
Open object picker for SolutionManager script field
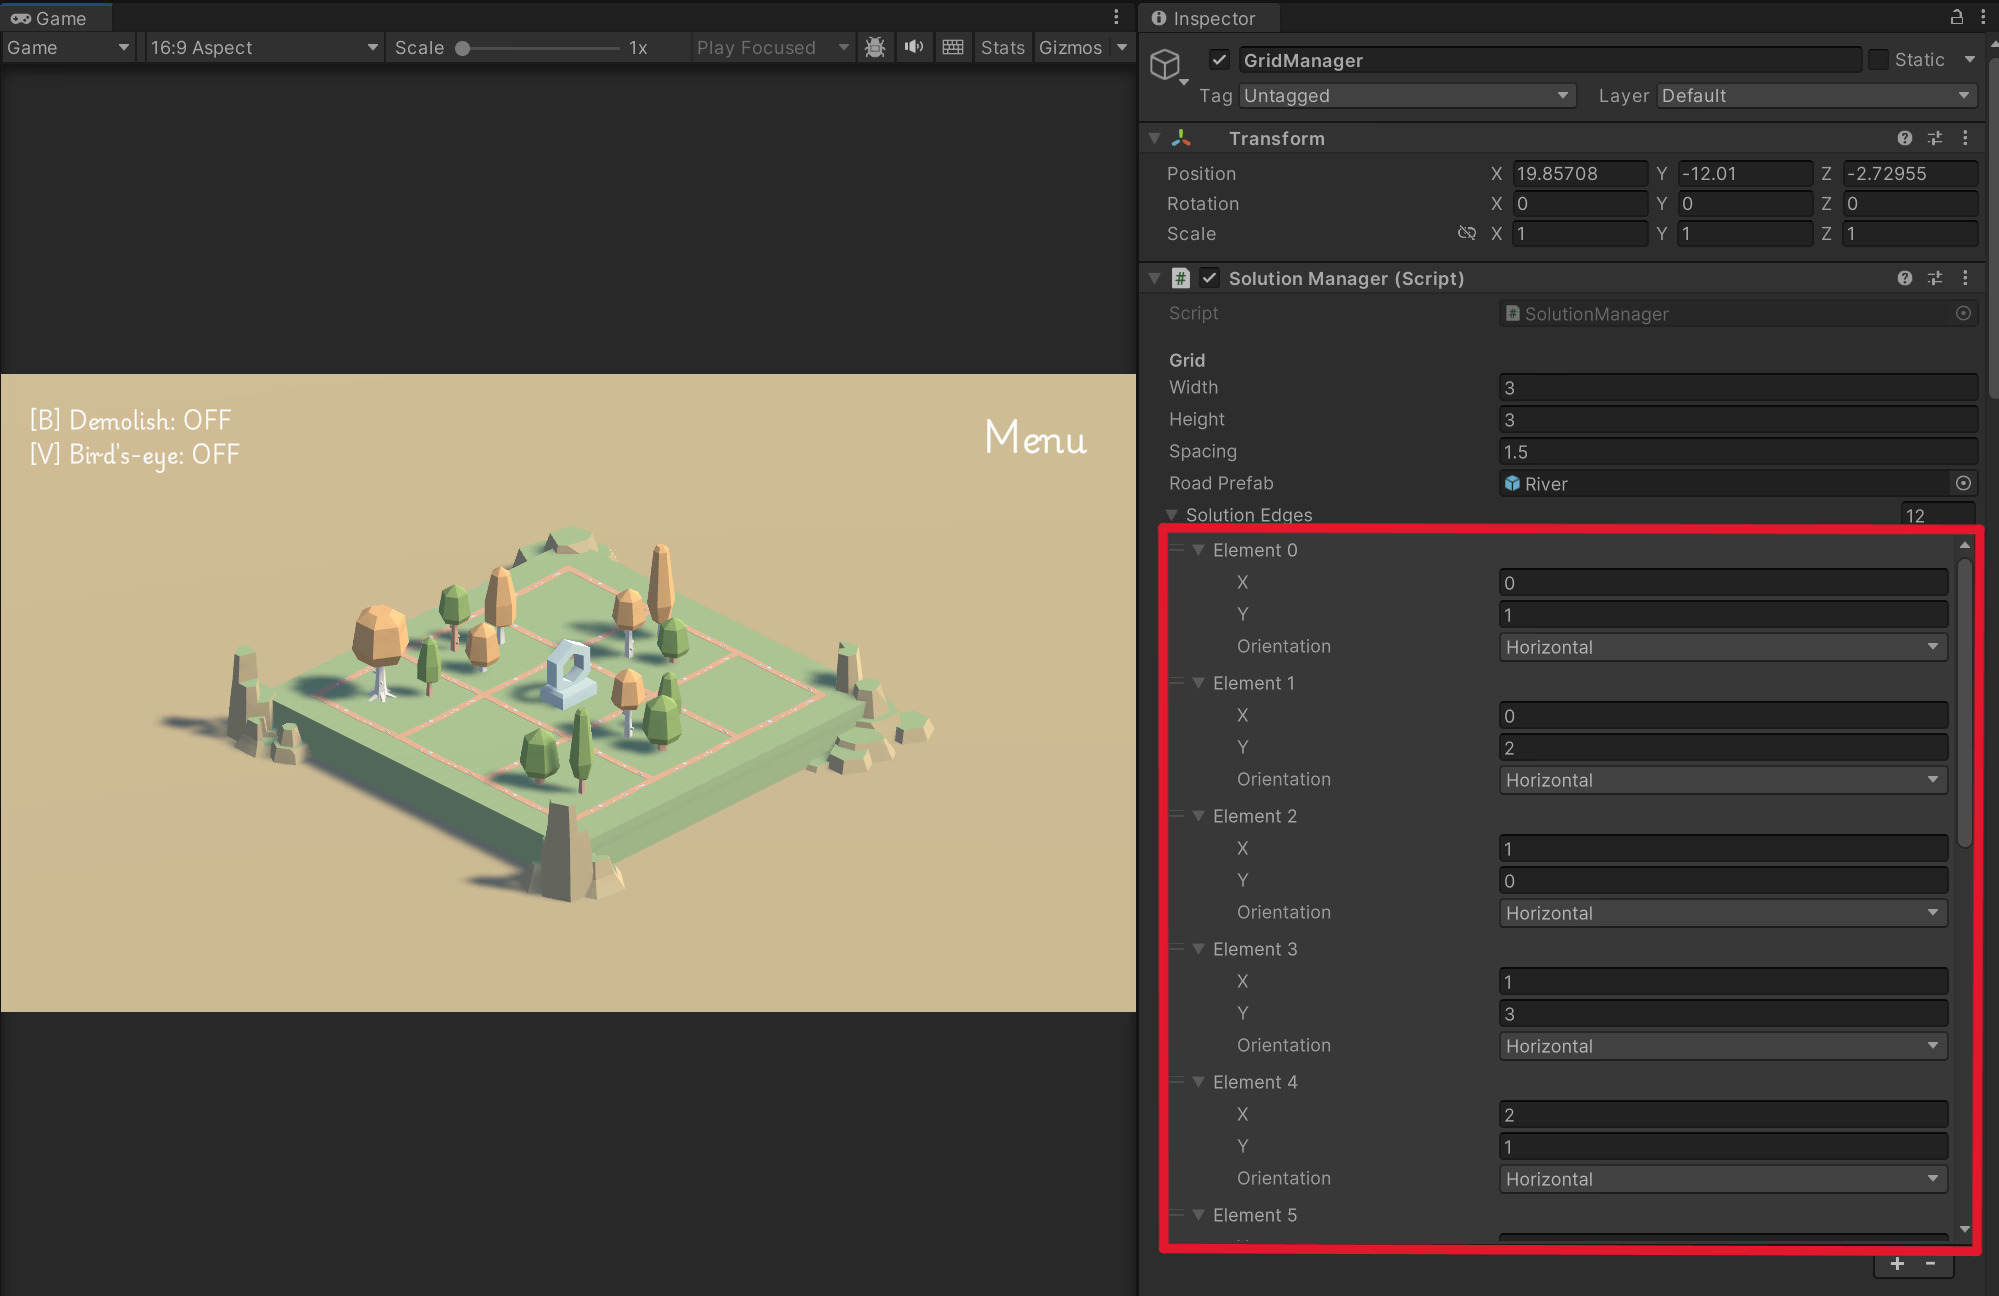pyautogui.click(x=1964, y=313)
